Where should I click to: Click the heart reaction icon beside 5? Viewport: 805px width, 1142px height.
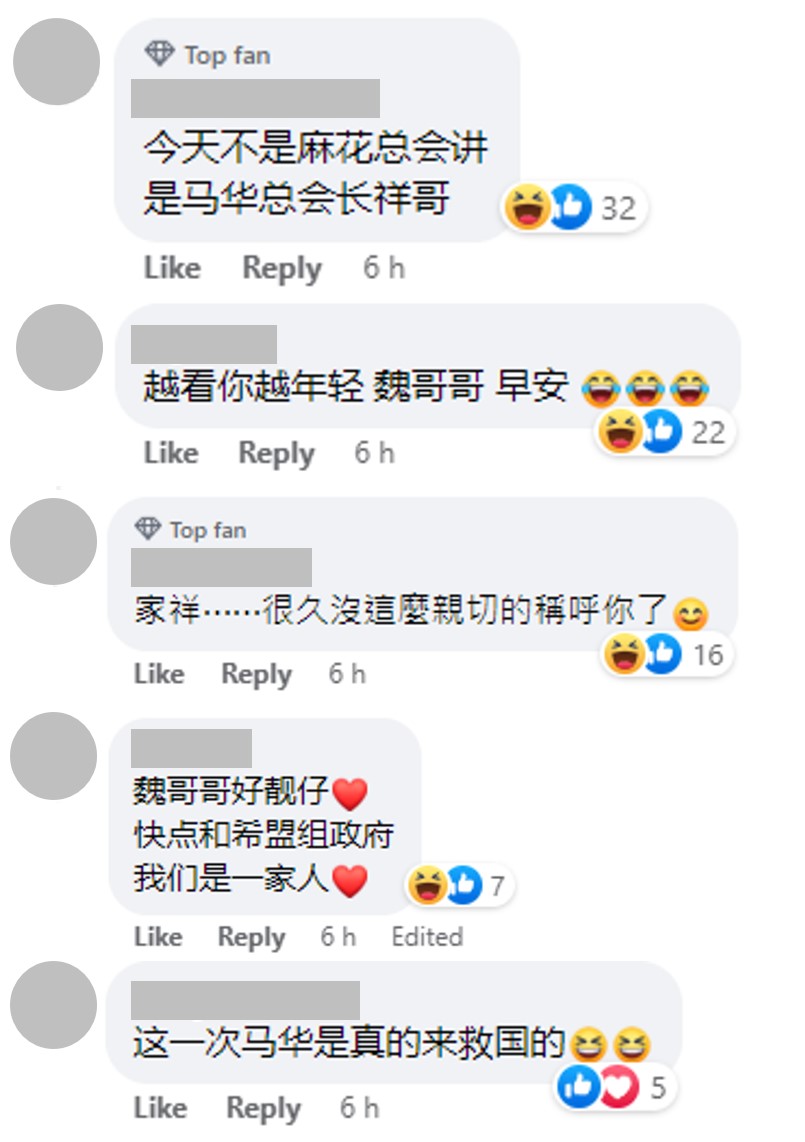click(619, 1087)
